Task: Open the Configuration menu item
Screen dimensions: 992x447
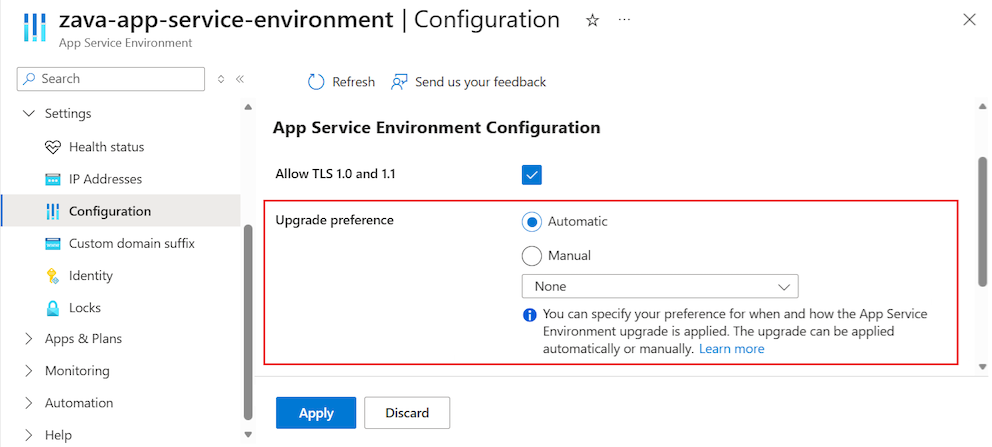Action: pos(110,211)
